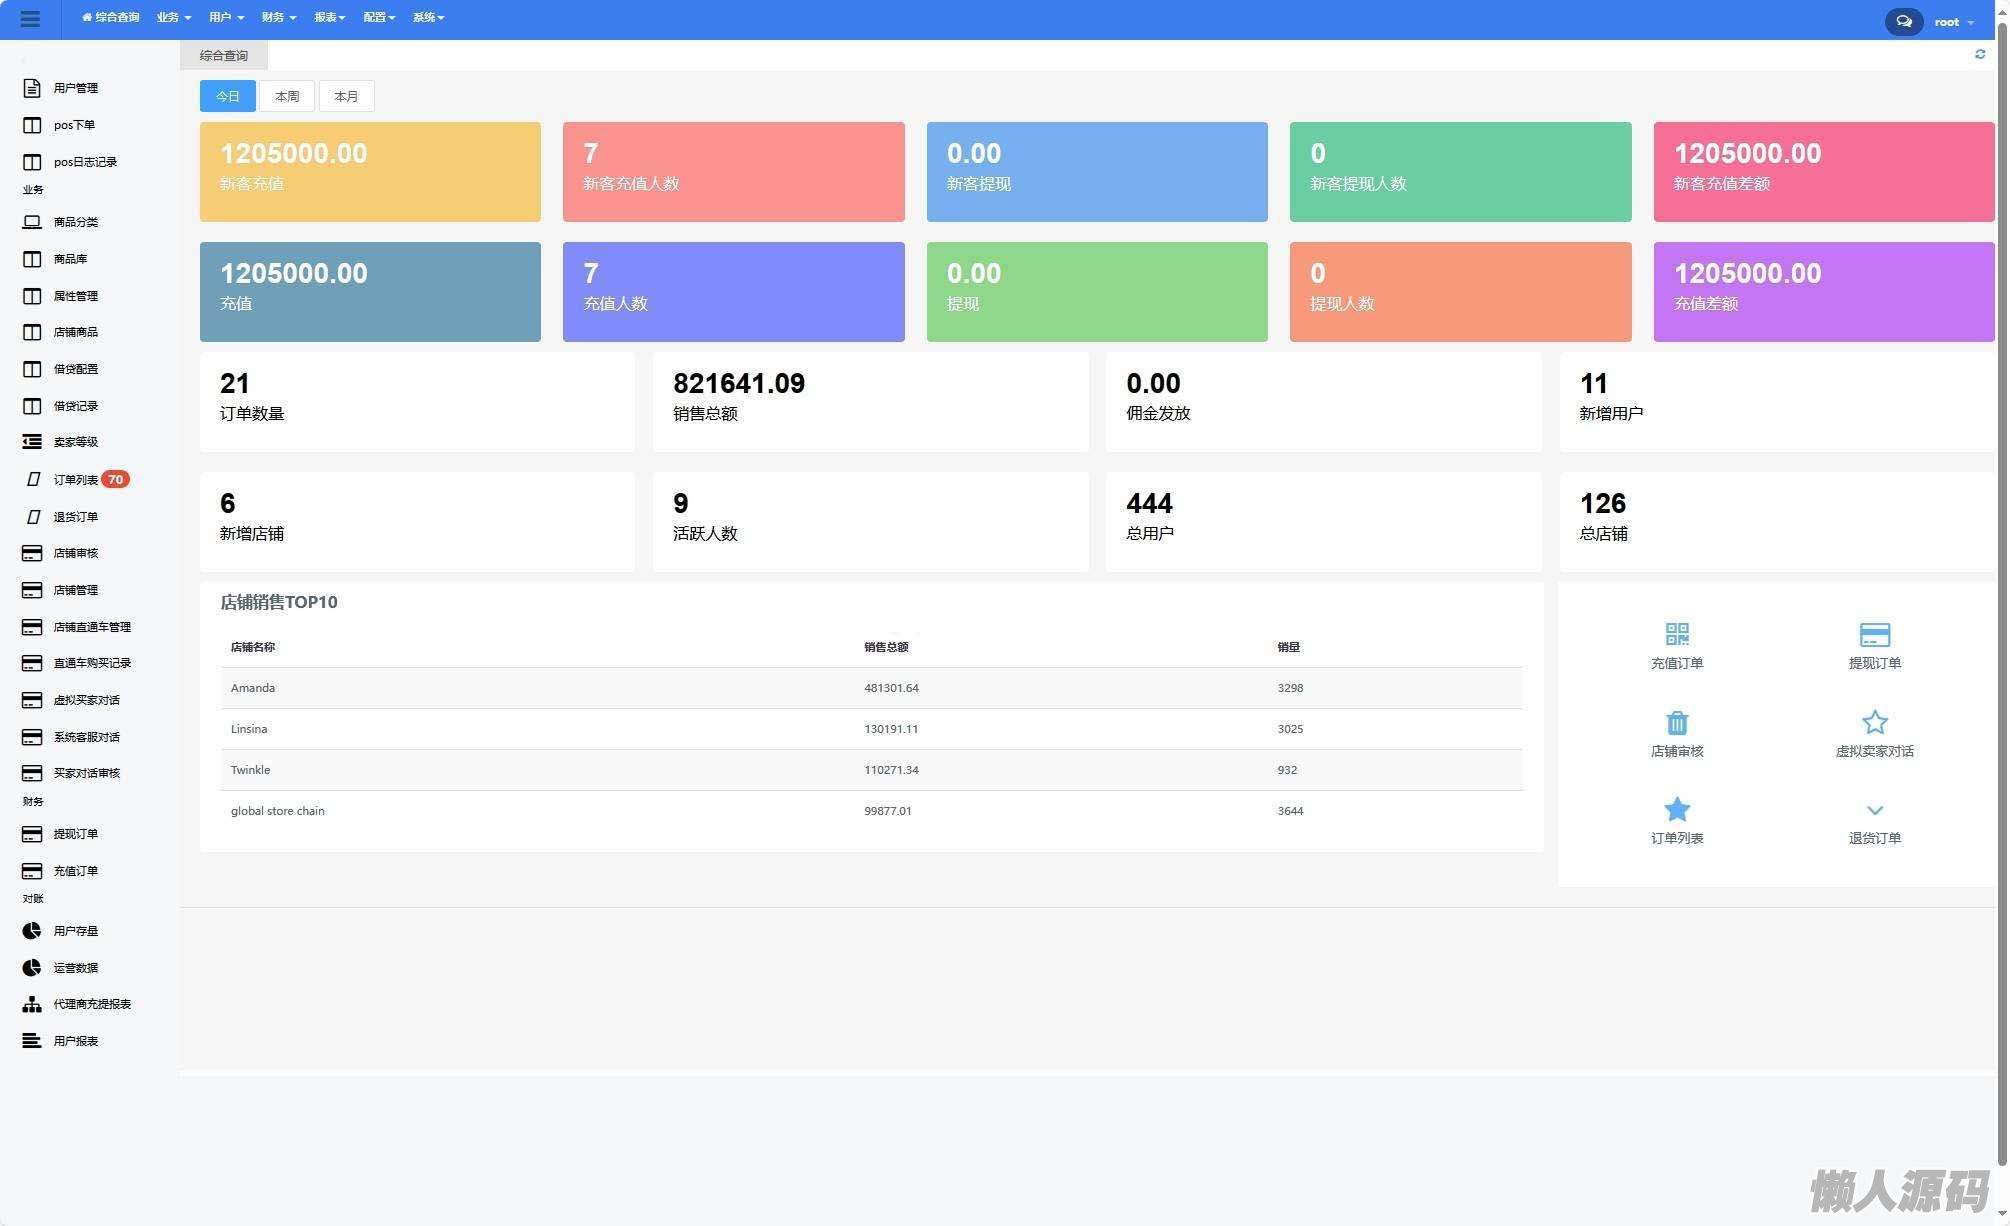Expand the 财务 dropdown in top bar

(278, 18)
